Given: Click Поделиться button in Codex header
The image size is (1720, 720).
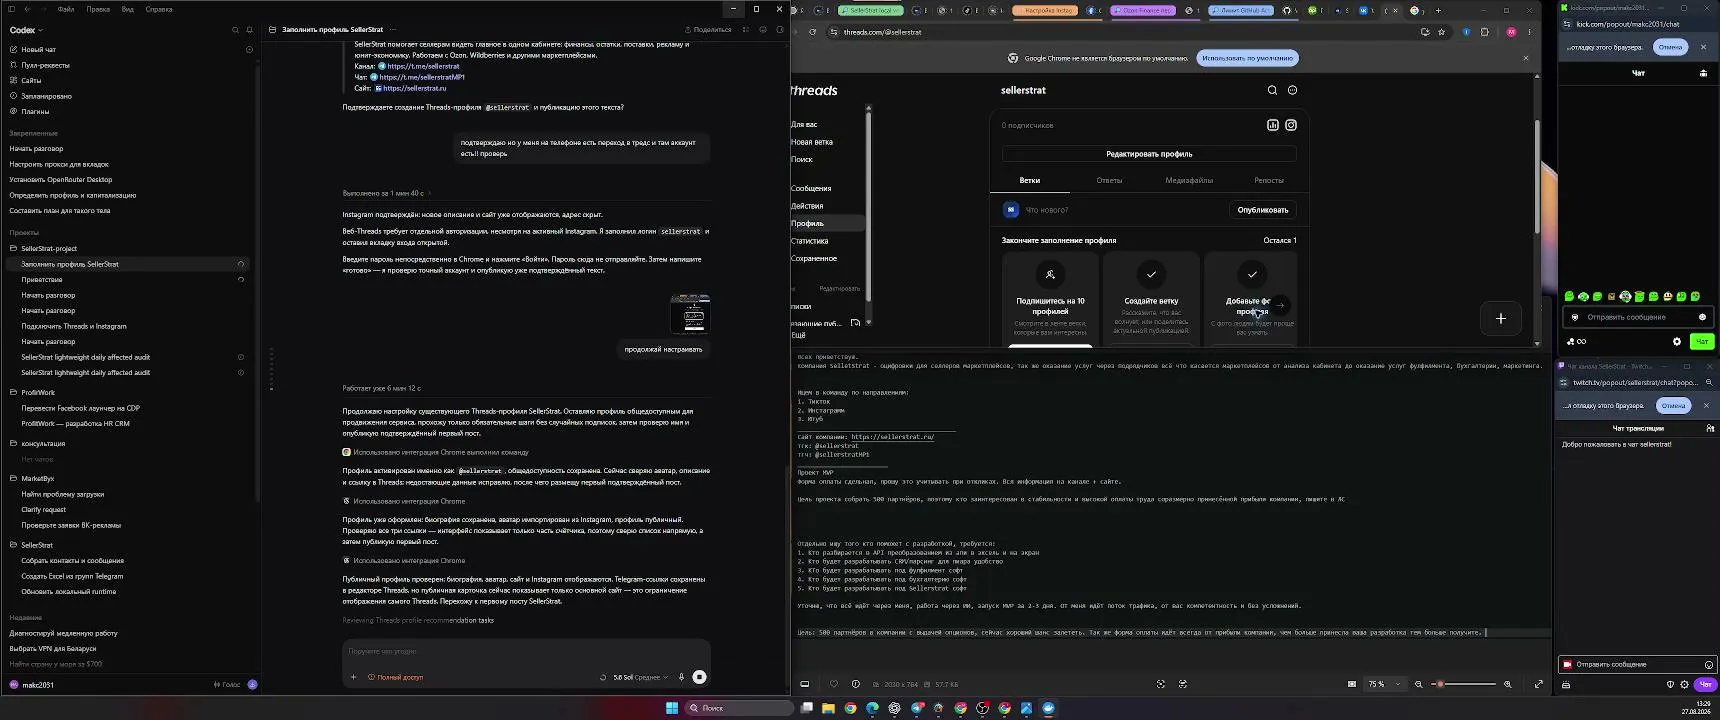Looking at the screenshot, I should (707, 30).
